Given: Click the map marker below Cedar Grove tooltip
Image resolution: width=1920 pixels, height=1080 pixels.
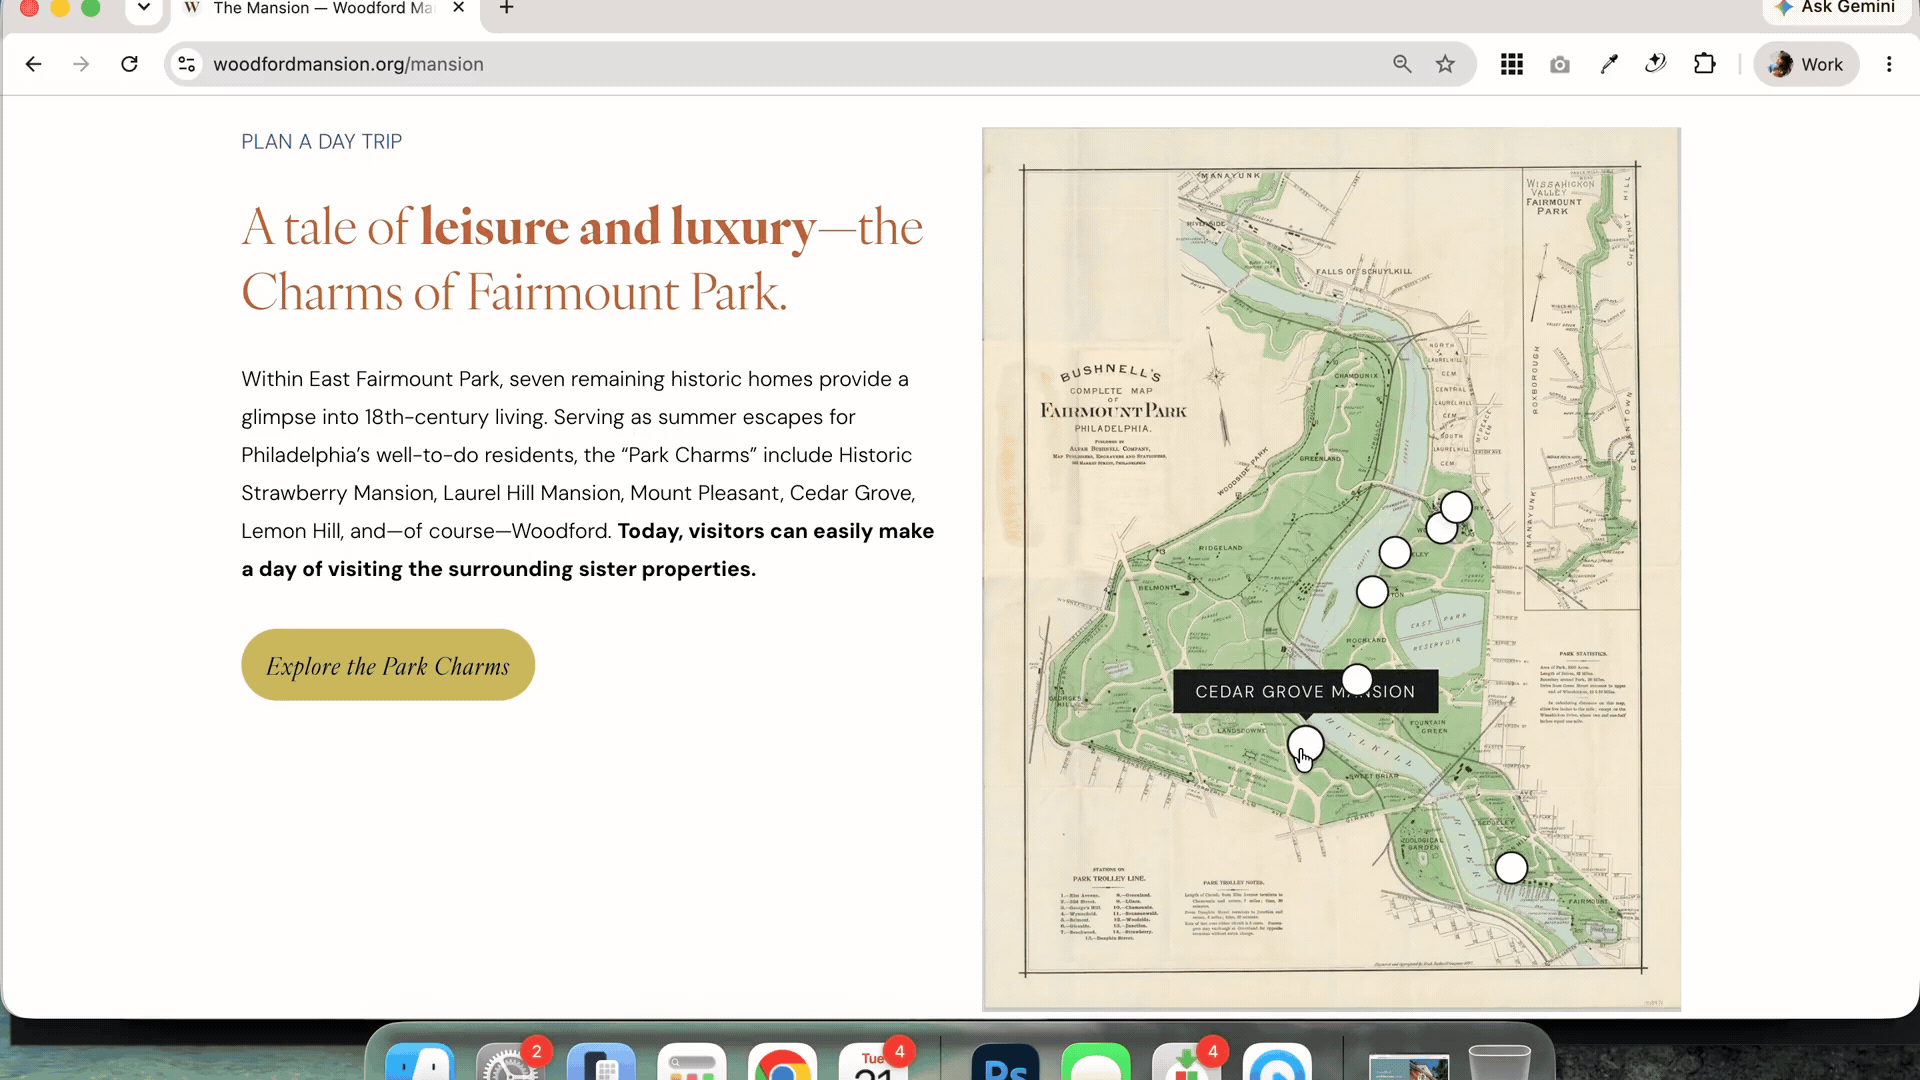Looking at the screenshot, I should (x=1305, y=745).
